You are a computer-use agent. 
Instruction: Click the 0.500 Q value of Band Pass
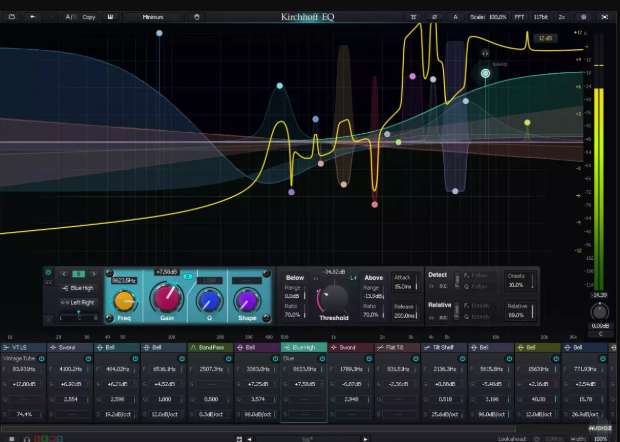[x=211, y=399]
